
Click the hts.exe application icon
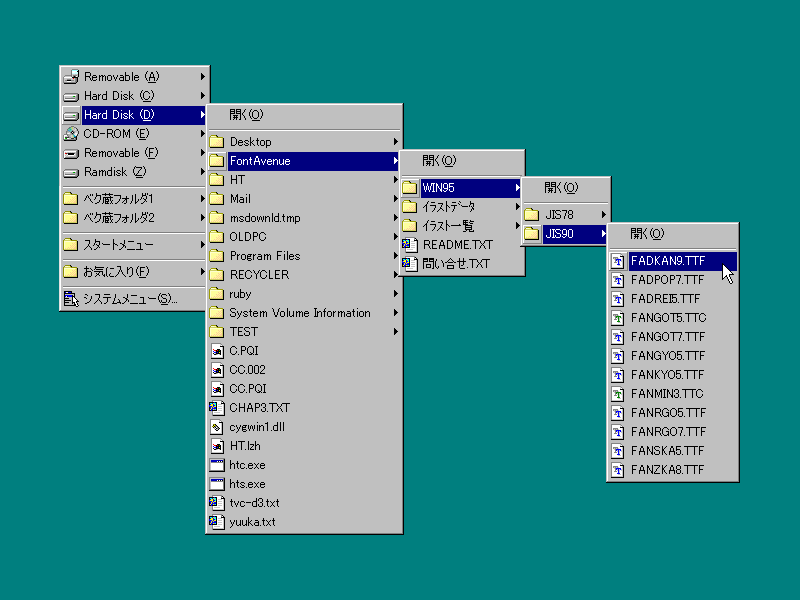click(x=217, y=484)
